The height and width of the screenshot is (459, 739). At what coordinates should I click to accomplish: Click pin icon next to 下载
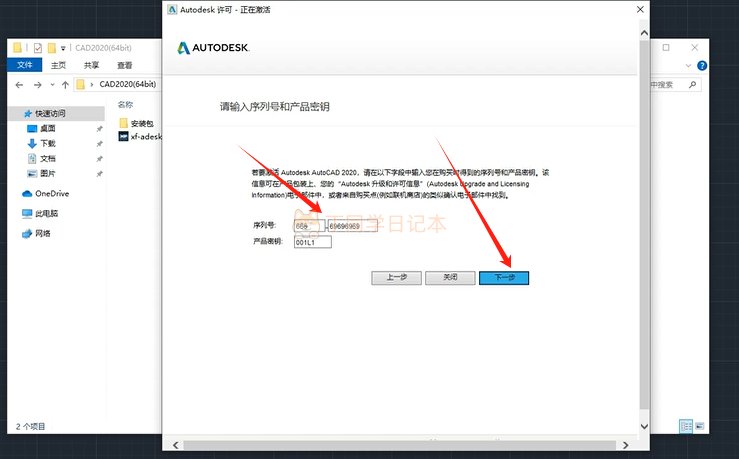click(x=99, y=144)
